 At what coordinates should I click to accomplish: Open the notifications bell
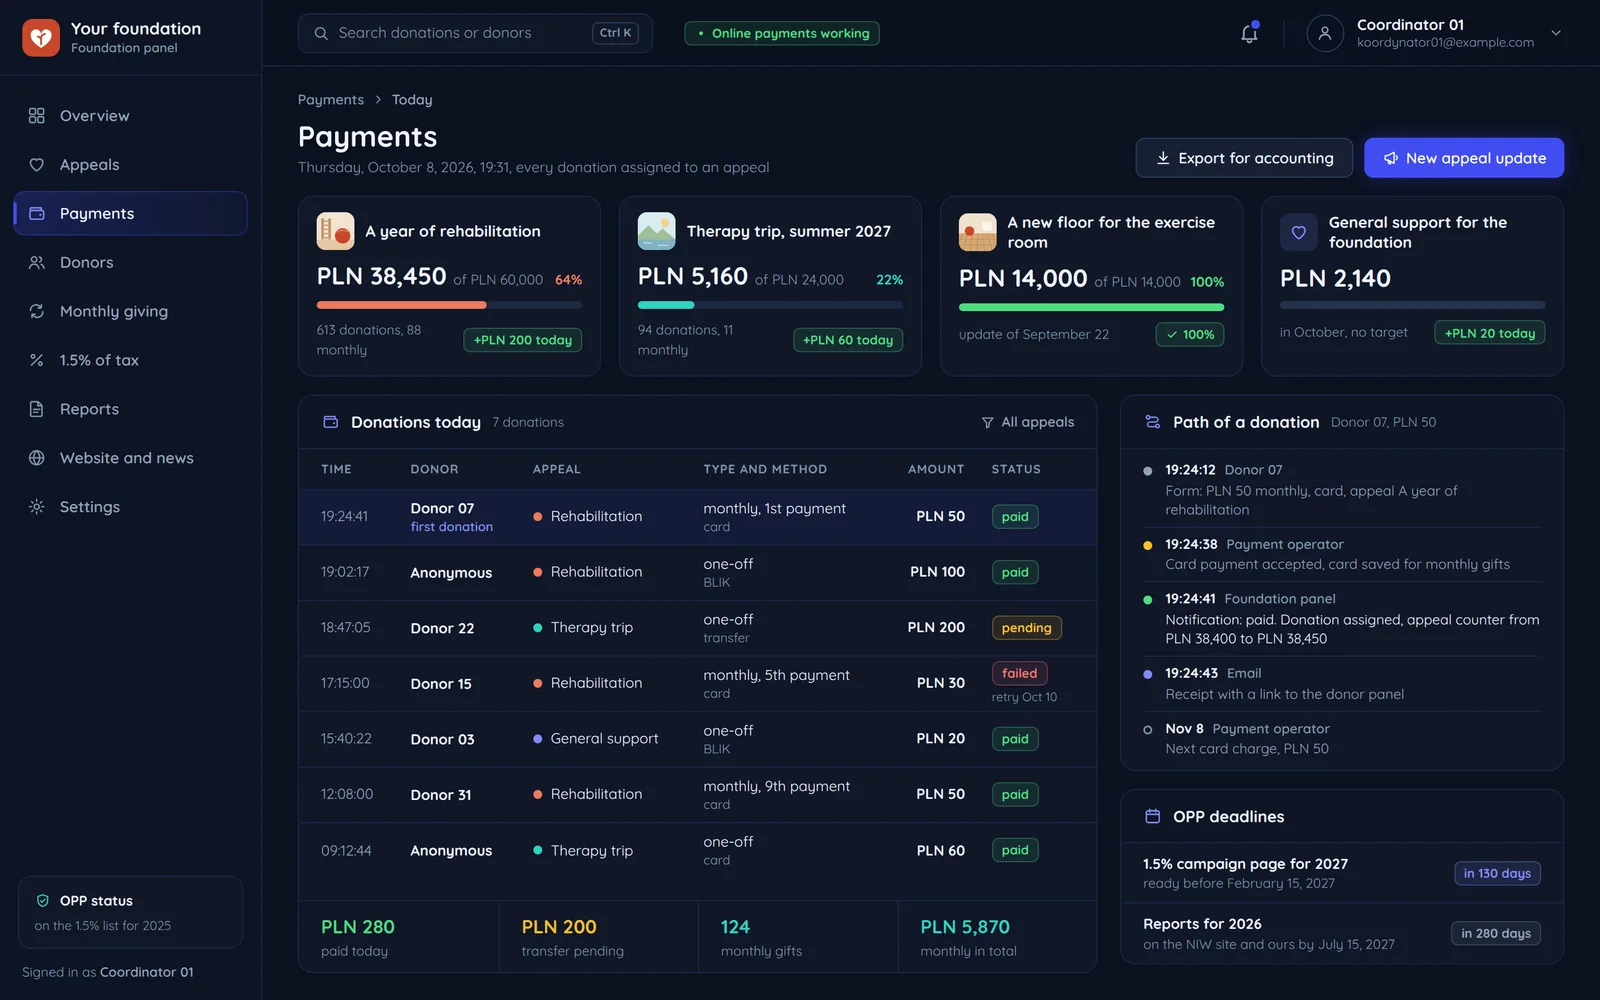pyautogui.click(x=1249, y=33)
